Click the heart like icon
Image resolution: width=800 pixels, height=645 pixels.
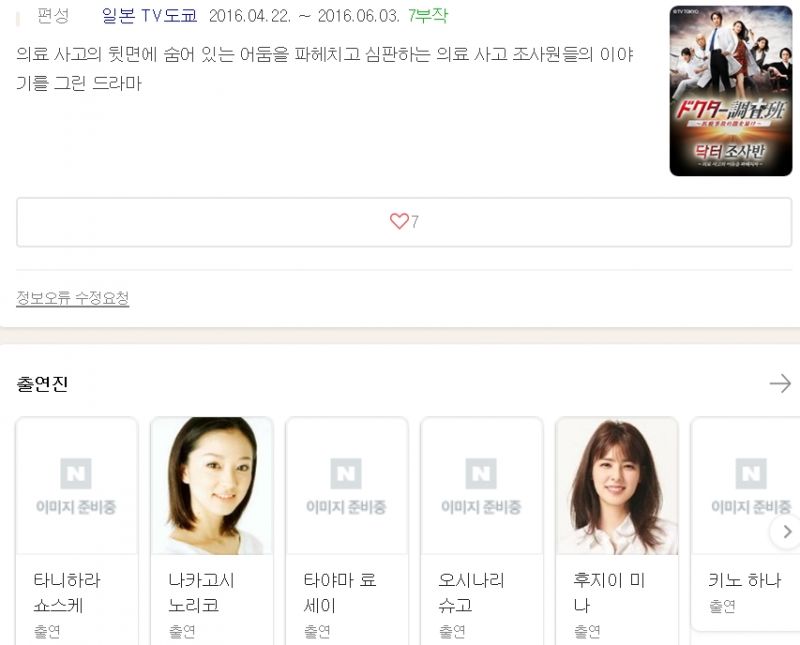pos(399,221)
